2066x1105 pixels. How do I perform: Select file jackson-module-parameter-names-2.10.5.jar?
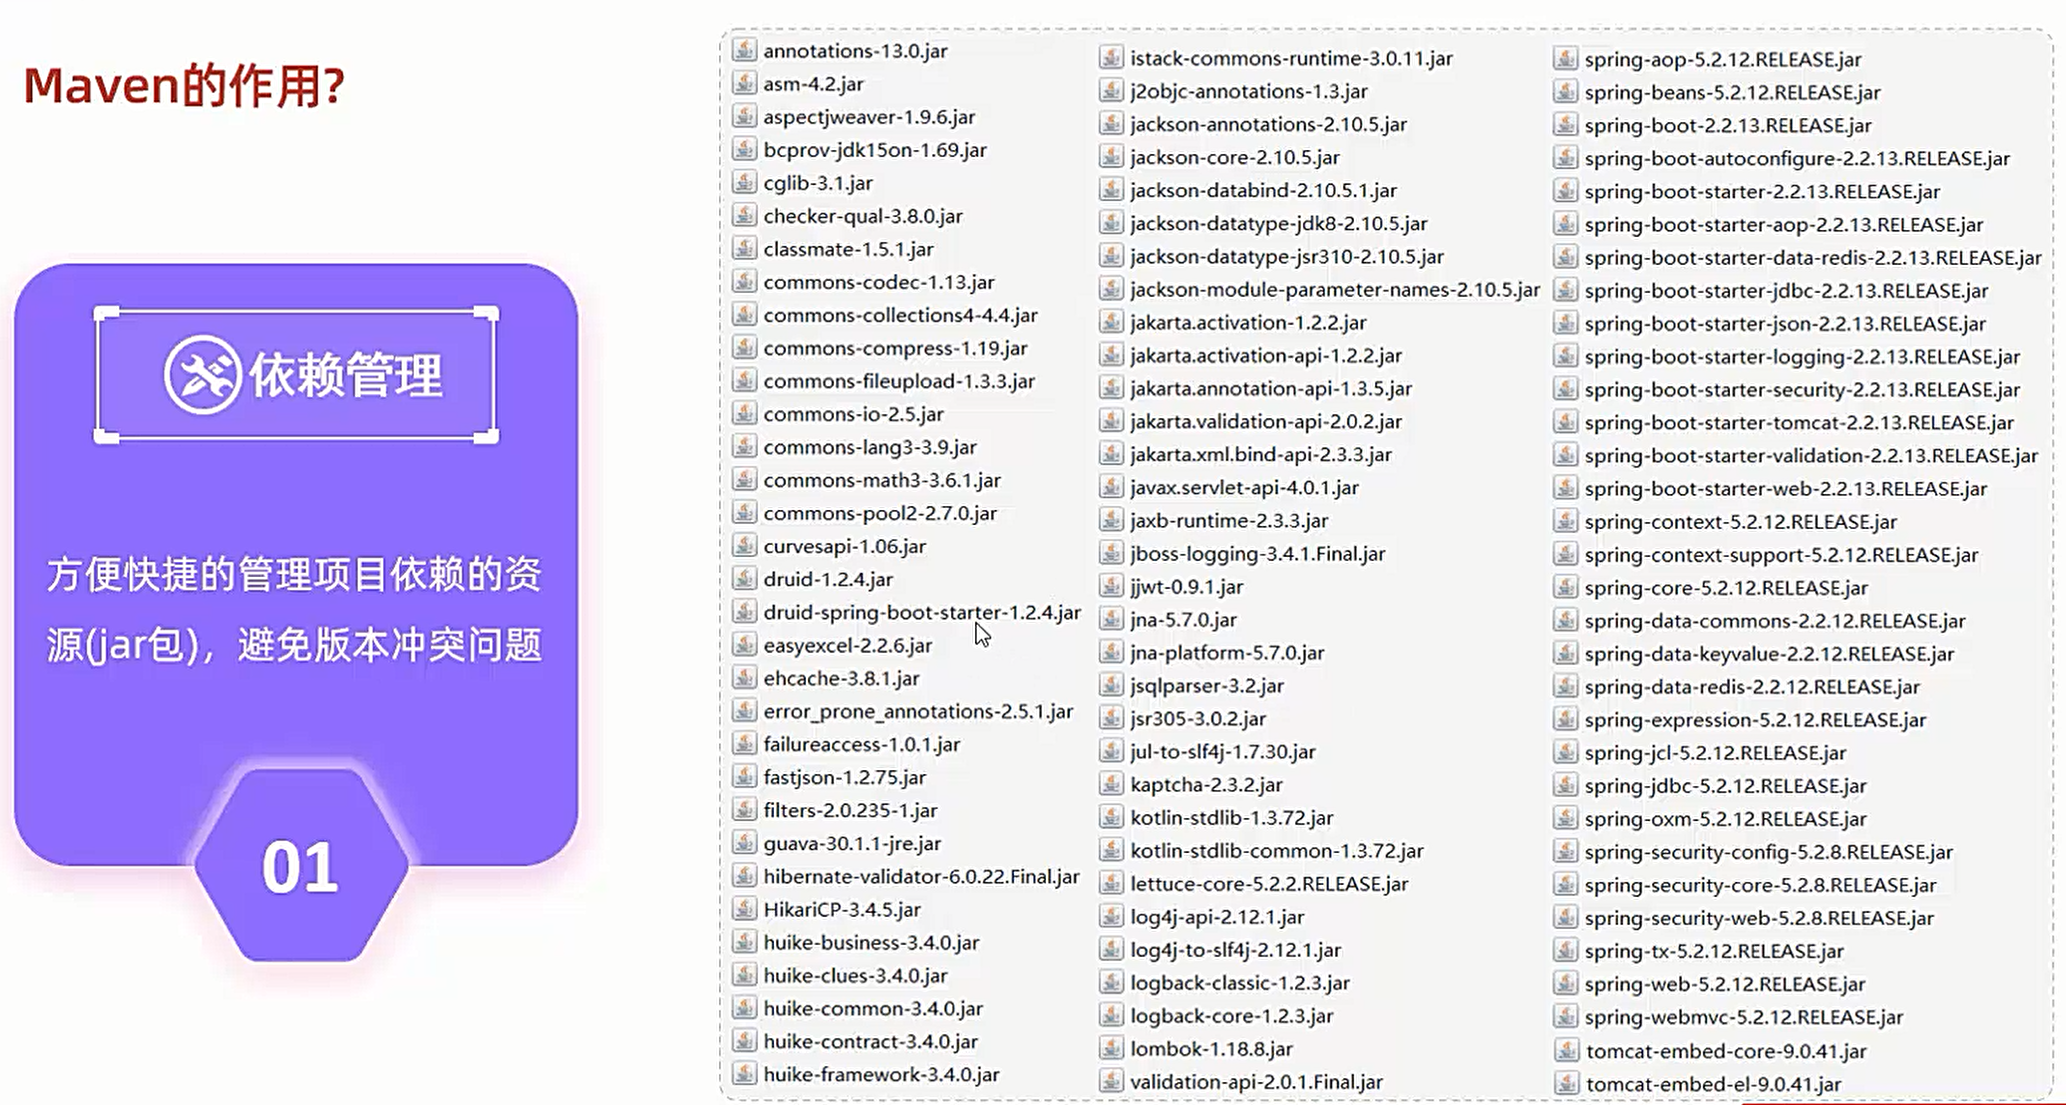[1335, 288]
